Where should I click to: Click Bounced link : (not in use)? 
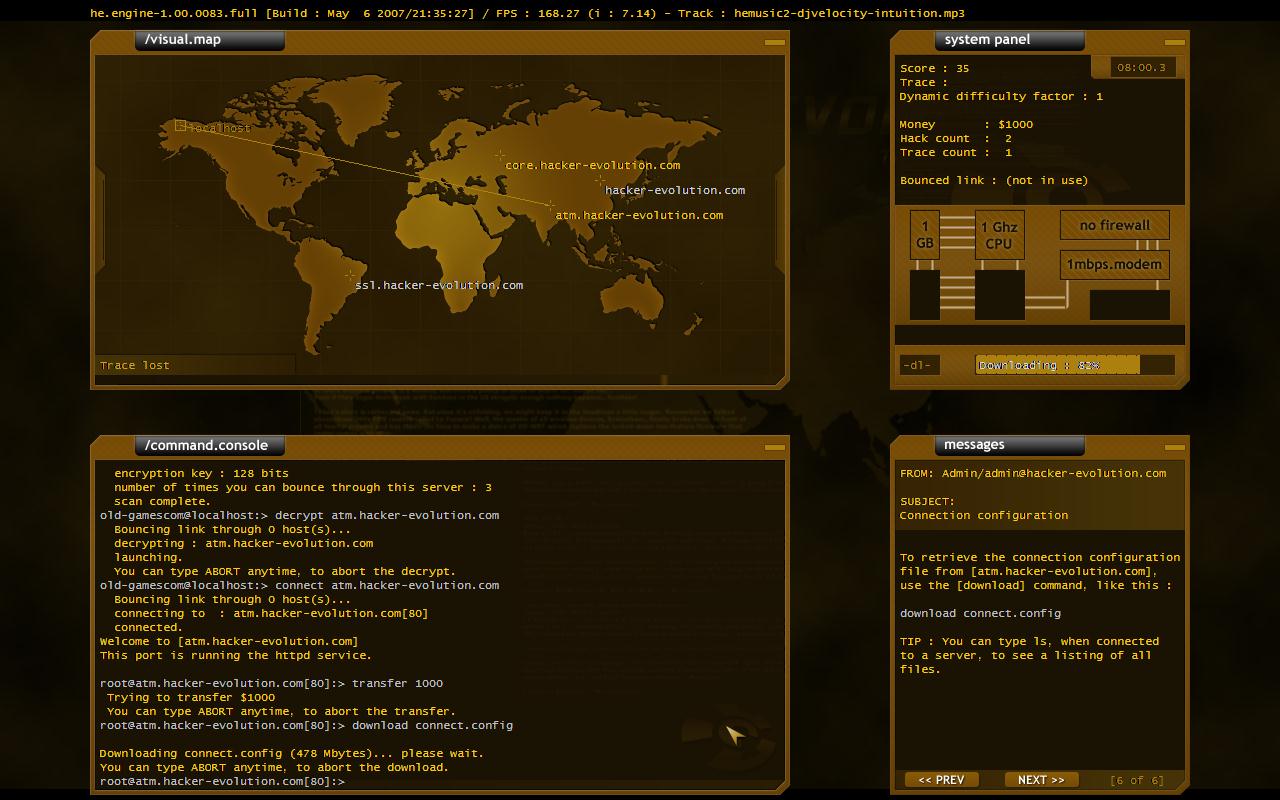point(994,180)
